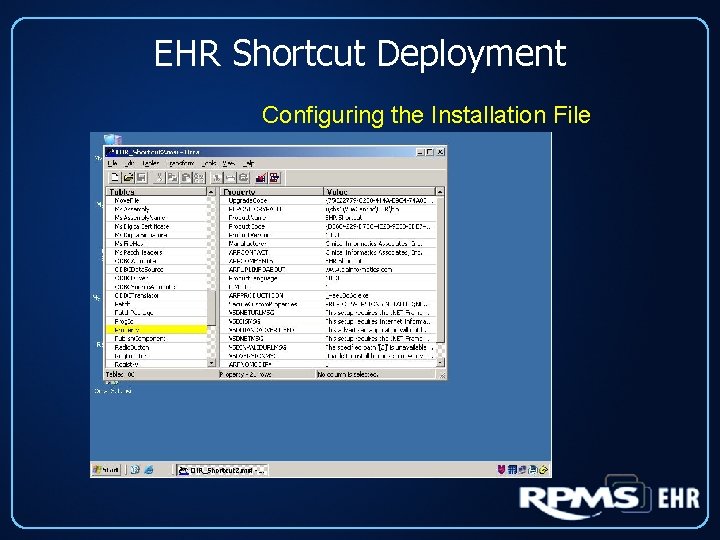Open the Edit menu
Viewport: 720px width, 540px height.
(130, 163)
